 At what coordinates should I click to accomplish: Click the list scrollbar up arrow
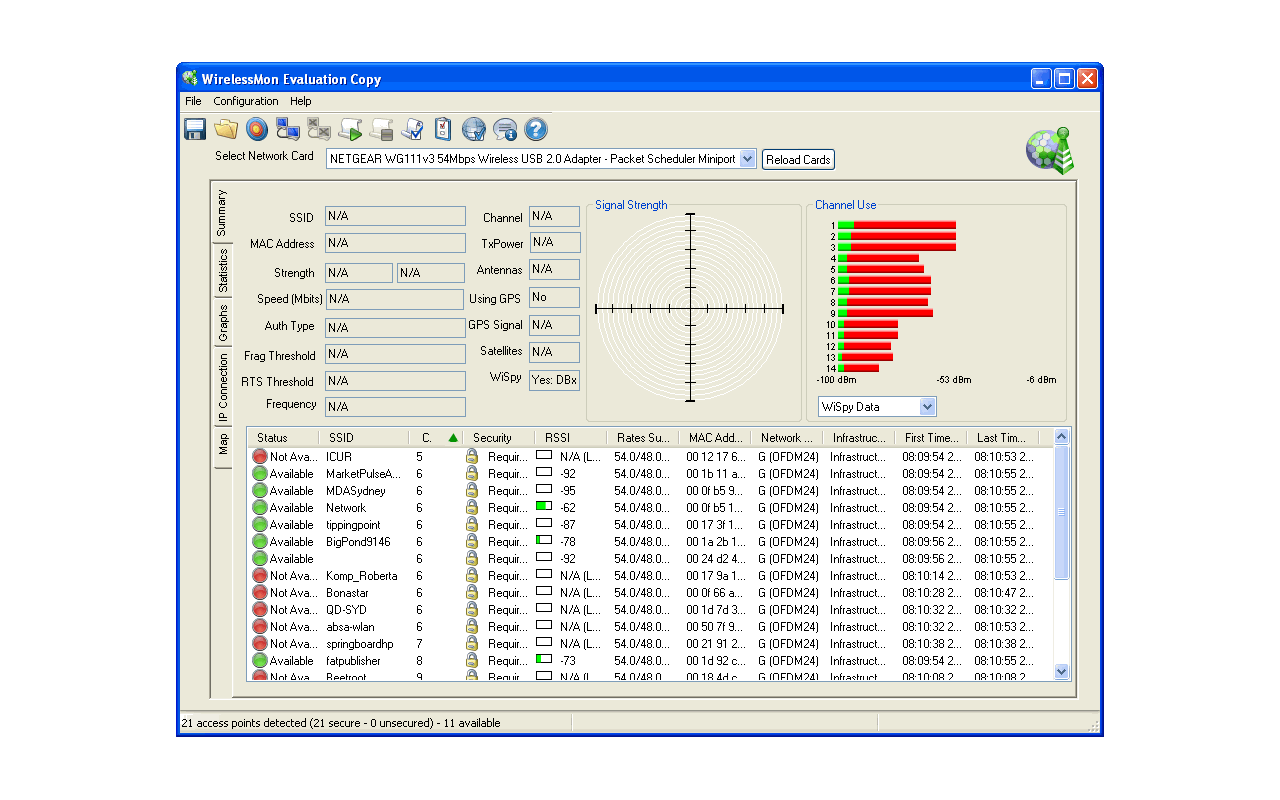tap(1062, 436)
